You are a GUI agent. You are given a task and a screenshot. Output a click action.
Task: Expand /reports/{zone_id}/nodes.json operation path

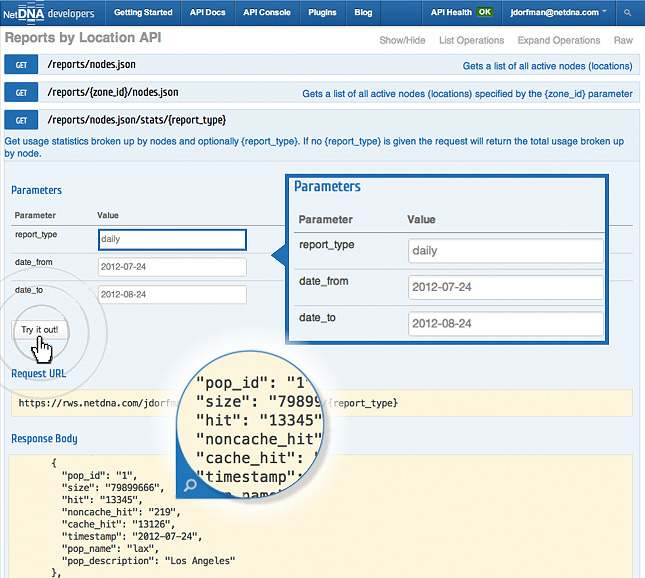click(x=113, y=92)
